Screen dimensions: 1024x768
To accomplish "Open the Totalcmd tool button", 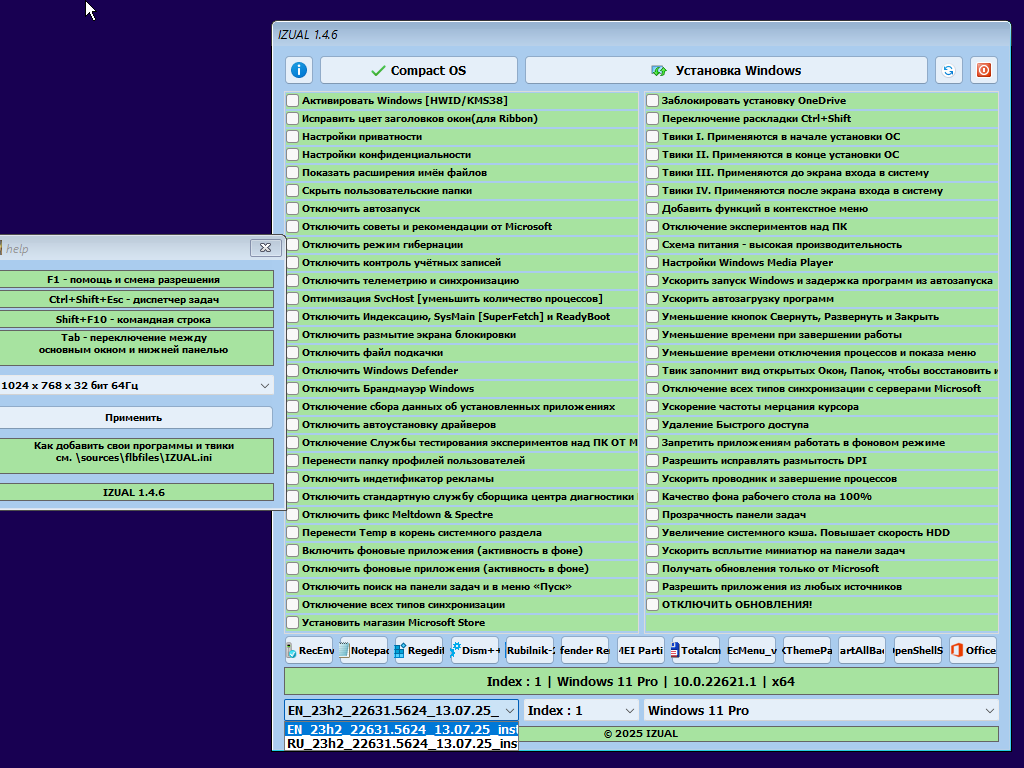I will (696, 650).
